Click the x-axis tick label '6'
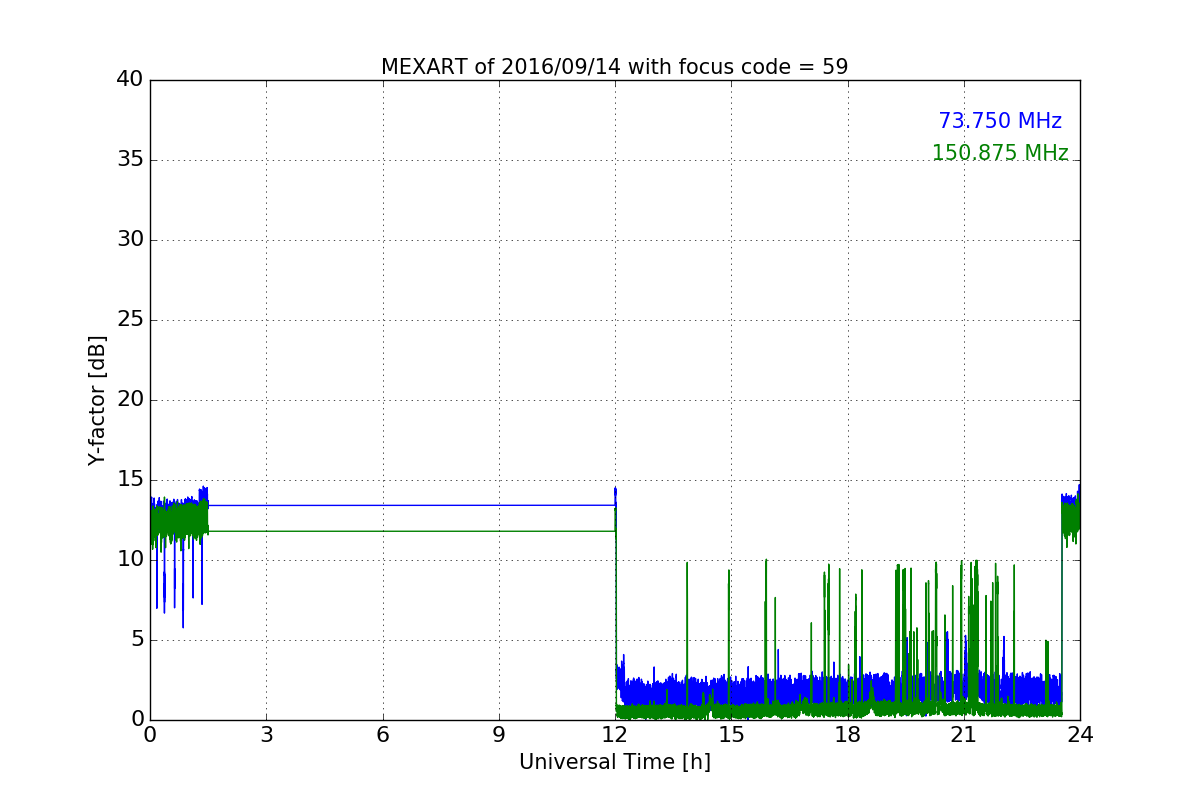The height and width of the screenshot is (800, 1200). pos(383,735)
